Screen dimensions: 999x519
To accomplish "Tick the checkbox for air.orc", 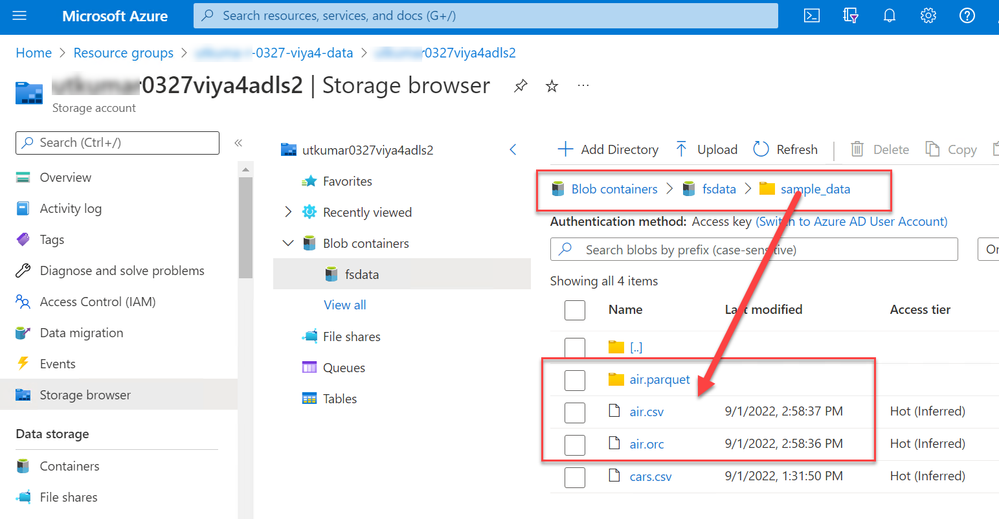I will pyautogui.click(x=575, y=444).
